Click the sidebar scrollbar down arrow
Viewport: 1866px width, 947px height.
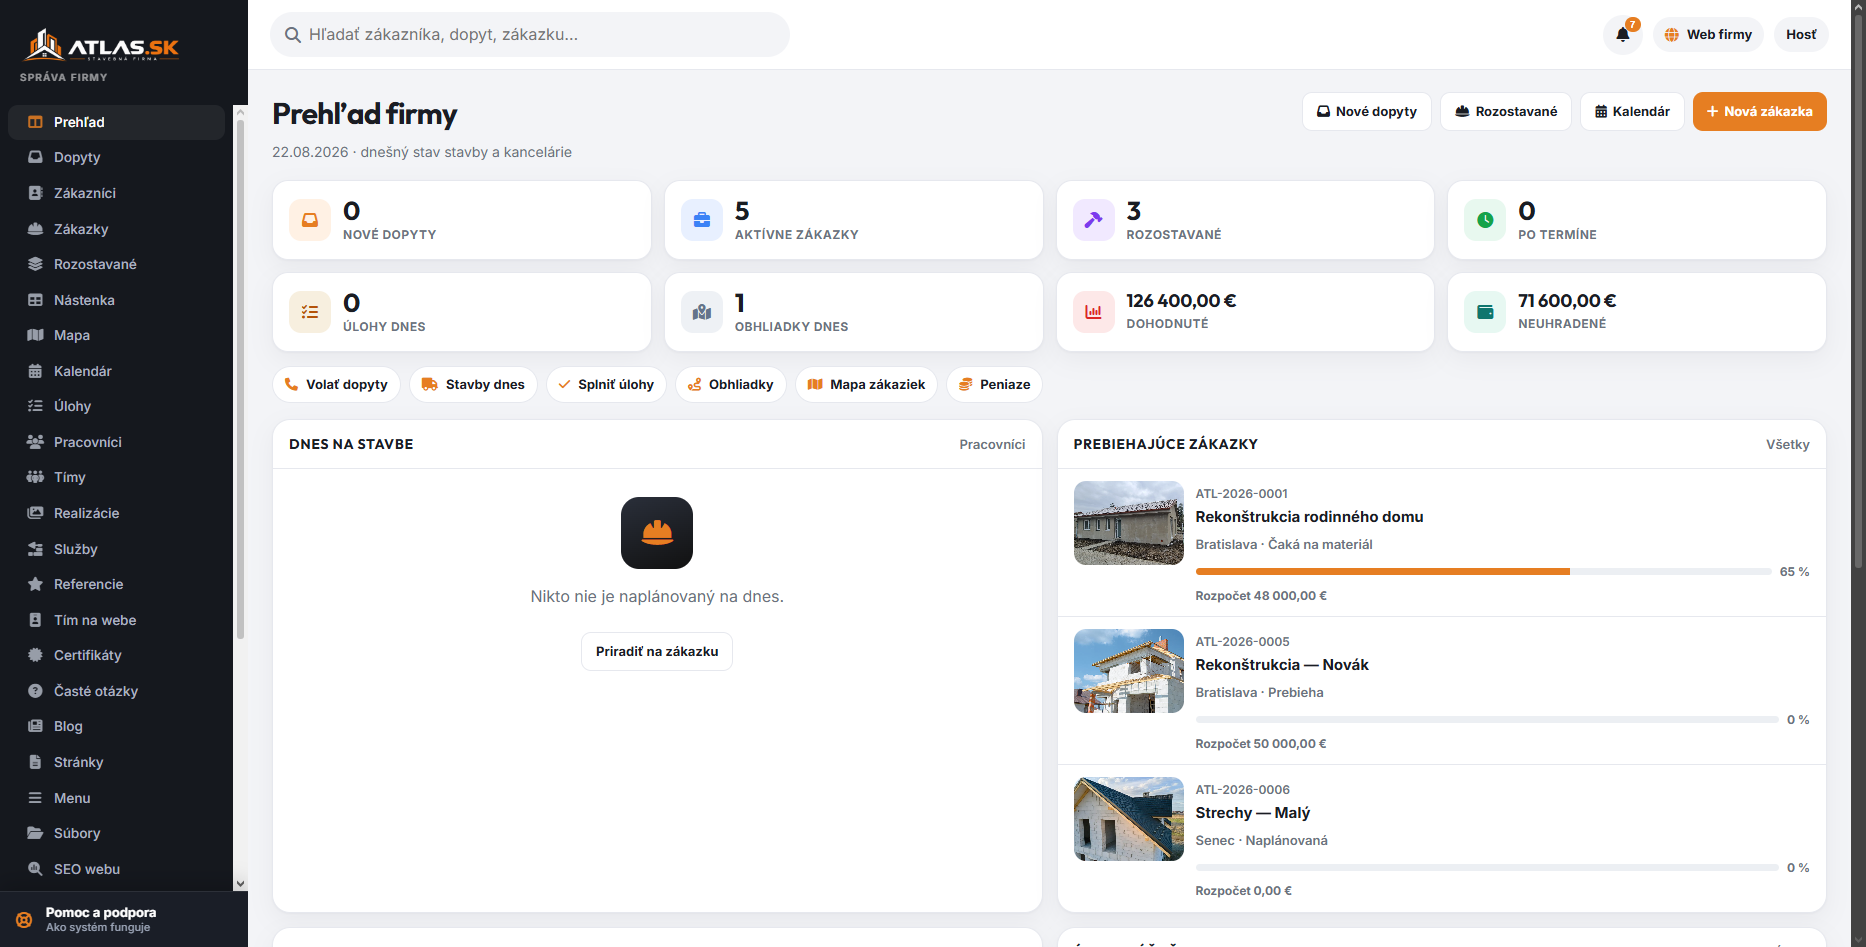pyautogui.click(x=240, y=884)
